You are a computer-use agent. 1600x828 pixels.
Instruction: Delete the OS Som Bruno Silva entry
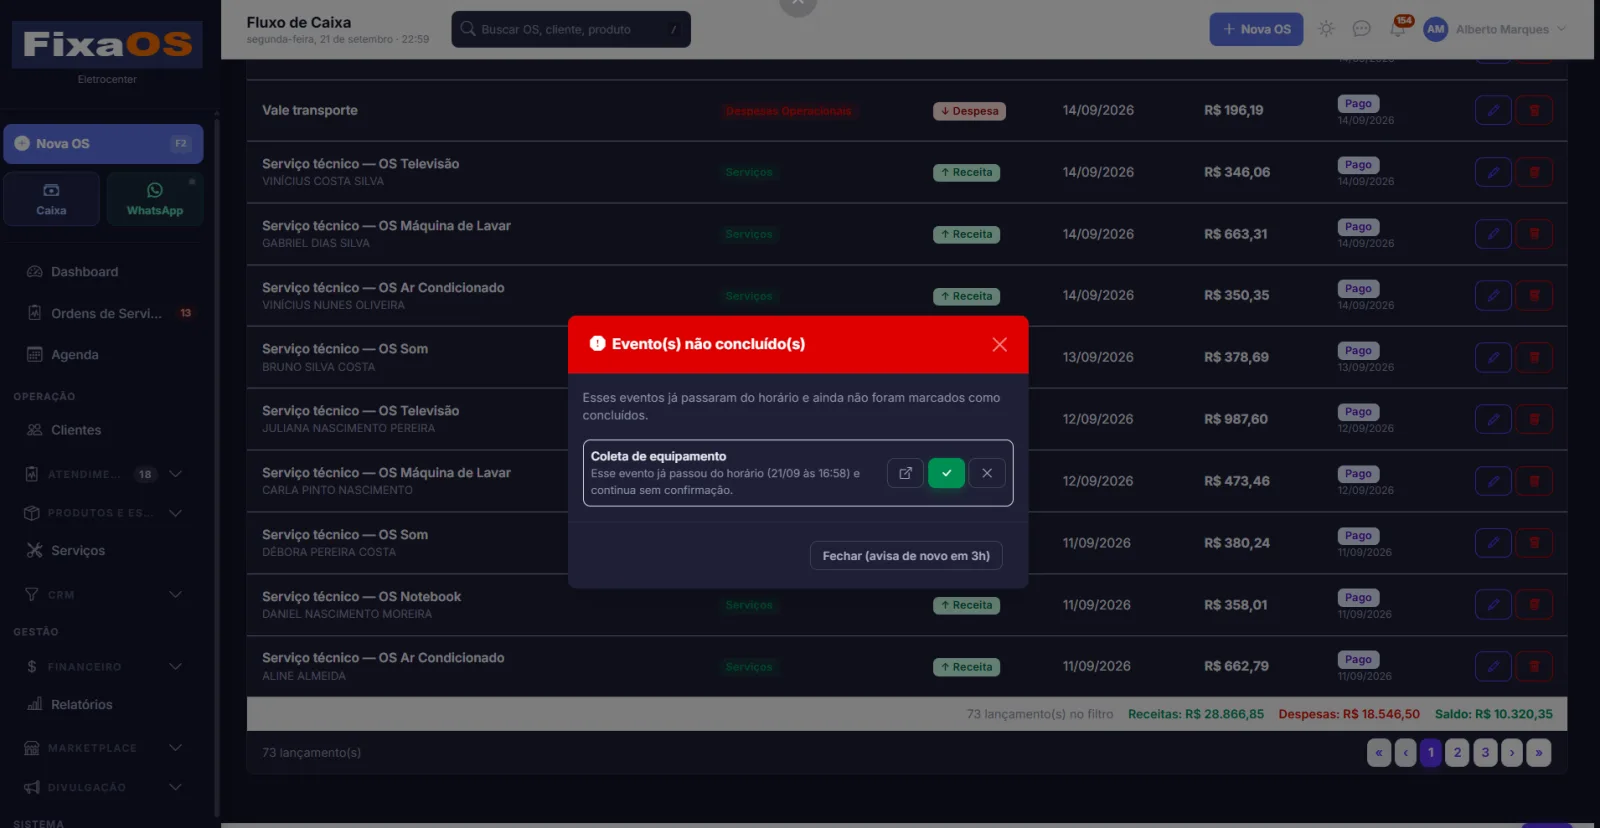(x=1534, y=357)
